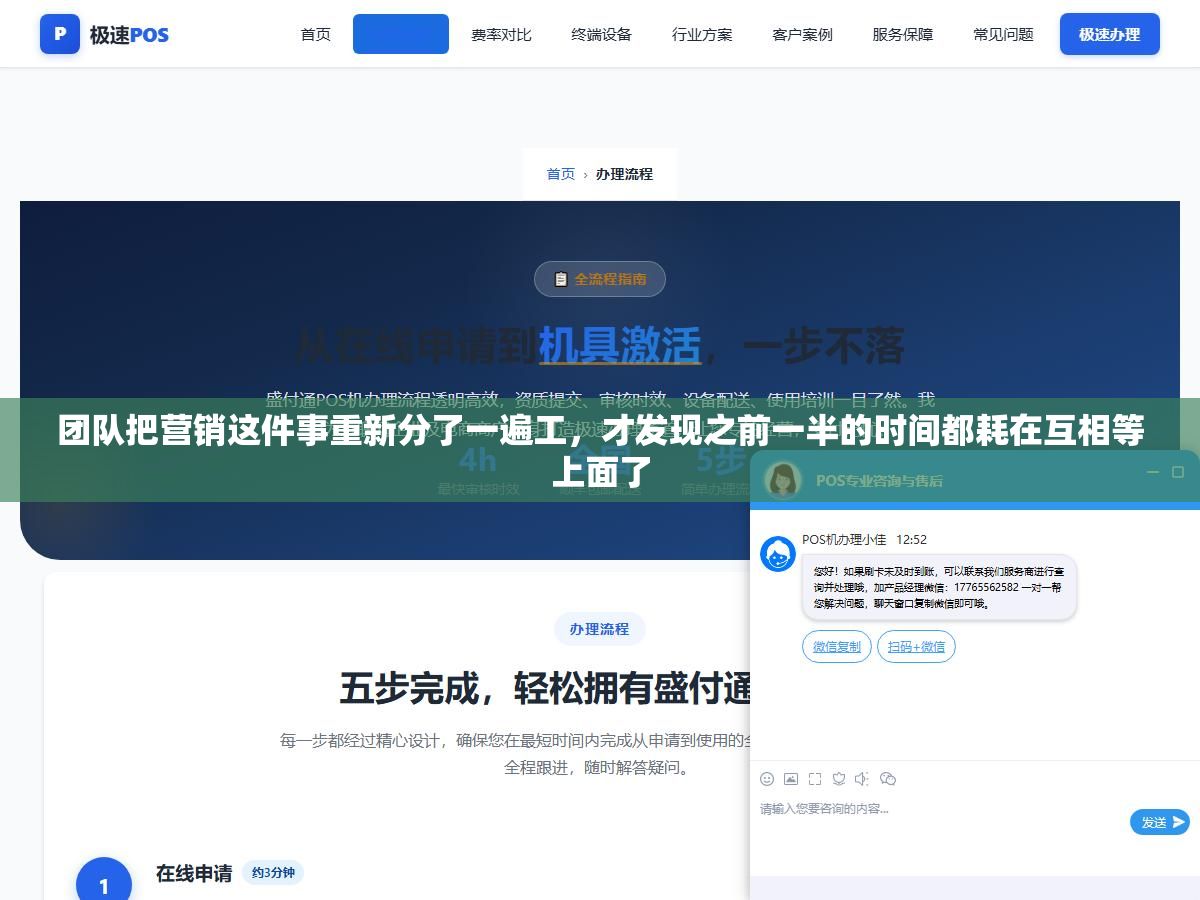Screen dimensions: 1200x900
Task: Click the 机具激活 highlighted headline text
Action: tap(620, 346)
